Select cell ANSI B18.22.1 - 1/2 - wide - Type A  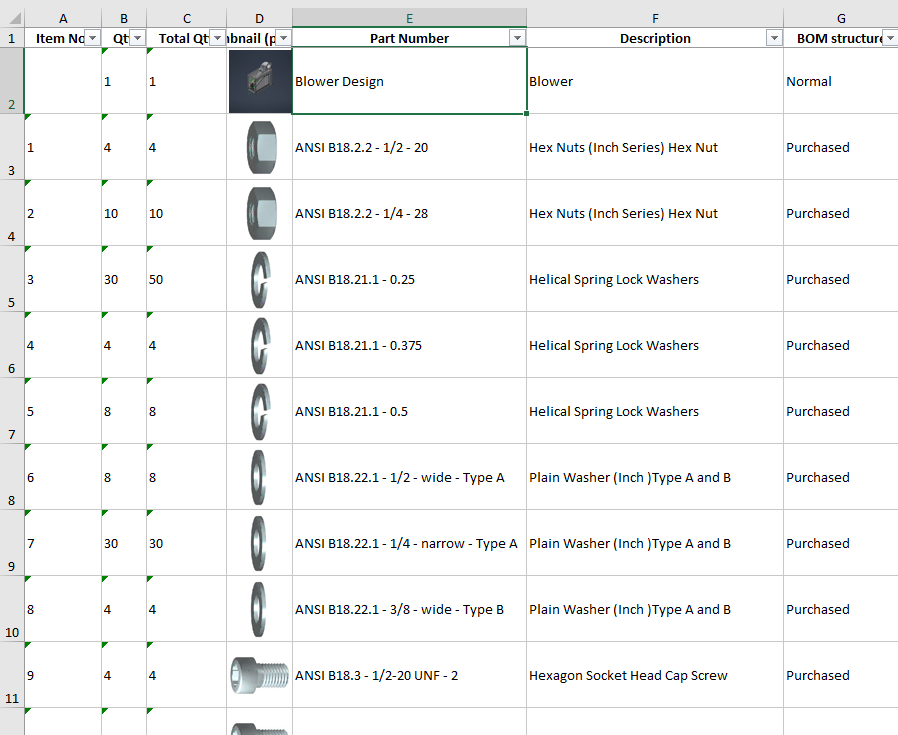[409, 477]
